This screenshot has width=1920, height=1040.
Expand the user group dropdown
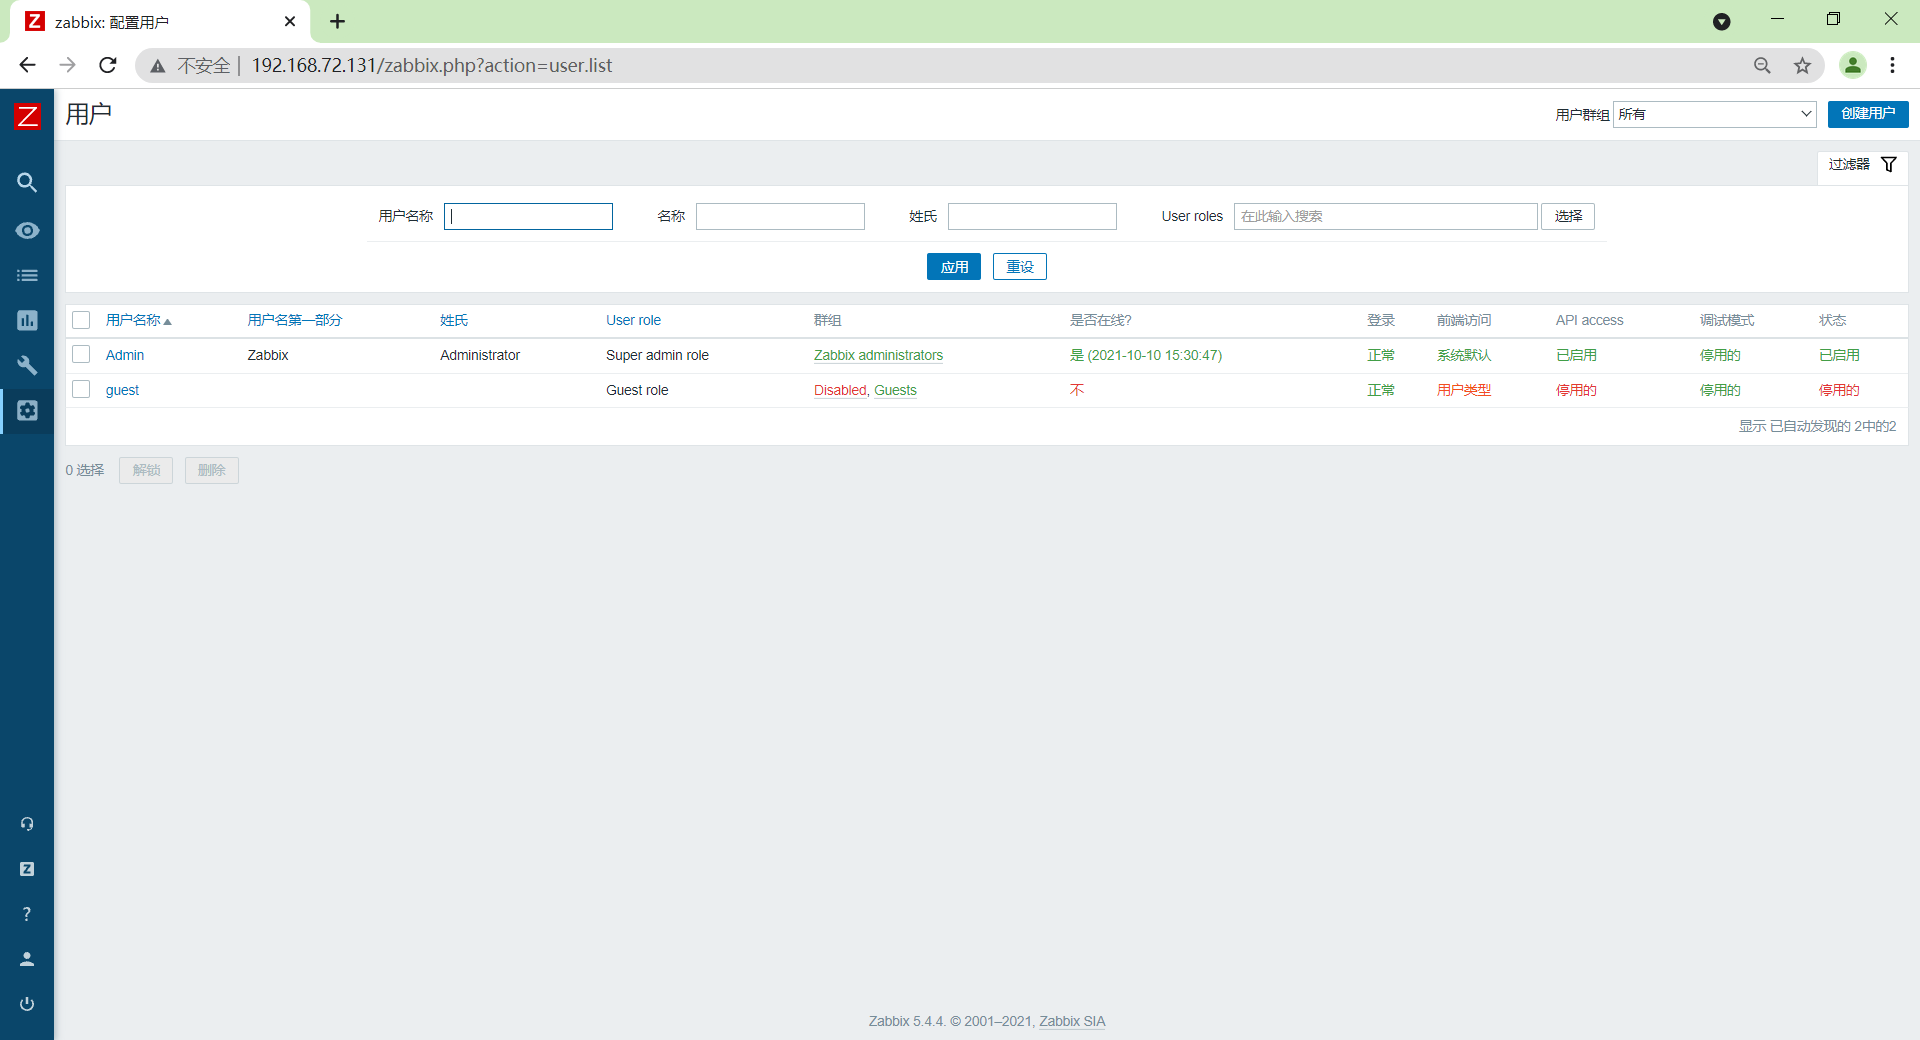pyautogui.click(x=1715, y=114)
